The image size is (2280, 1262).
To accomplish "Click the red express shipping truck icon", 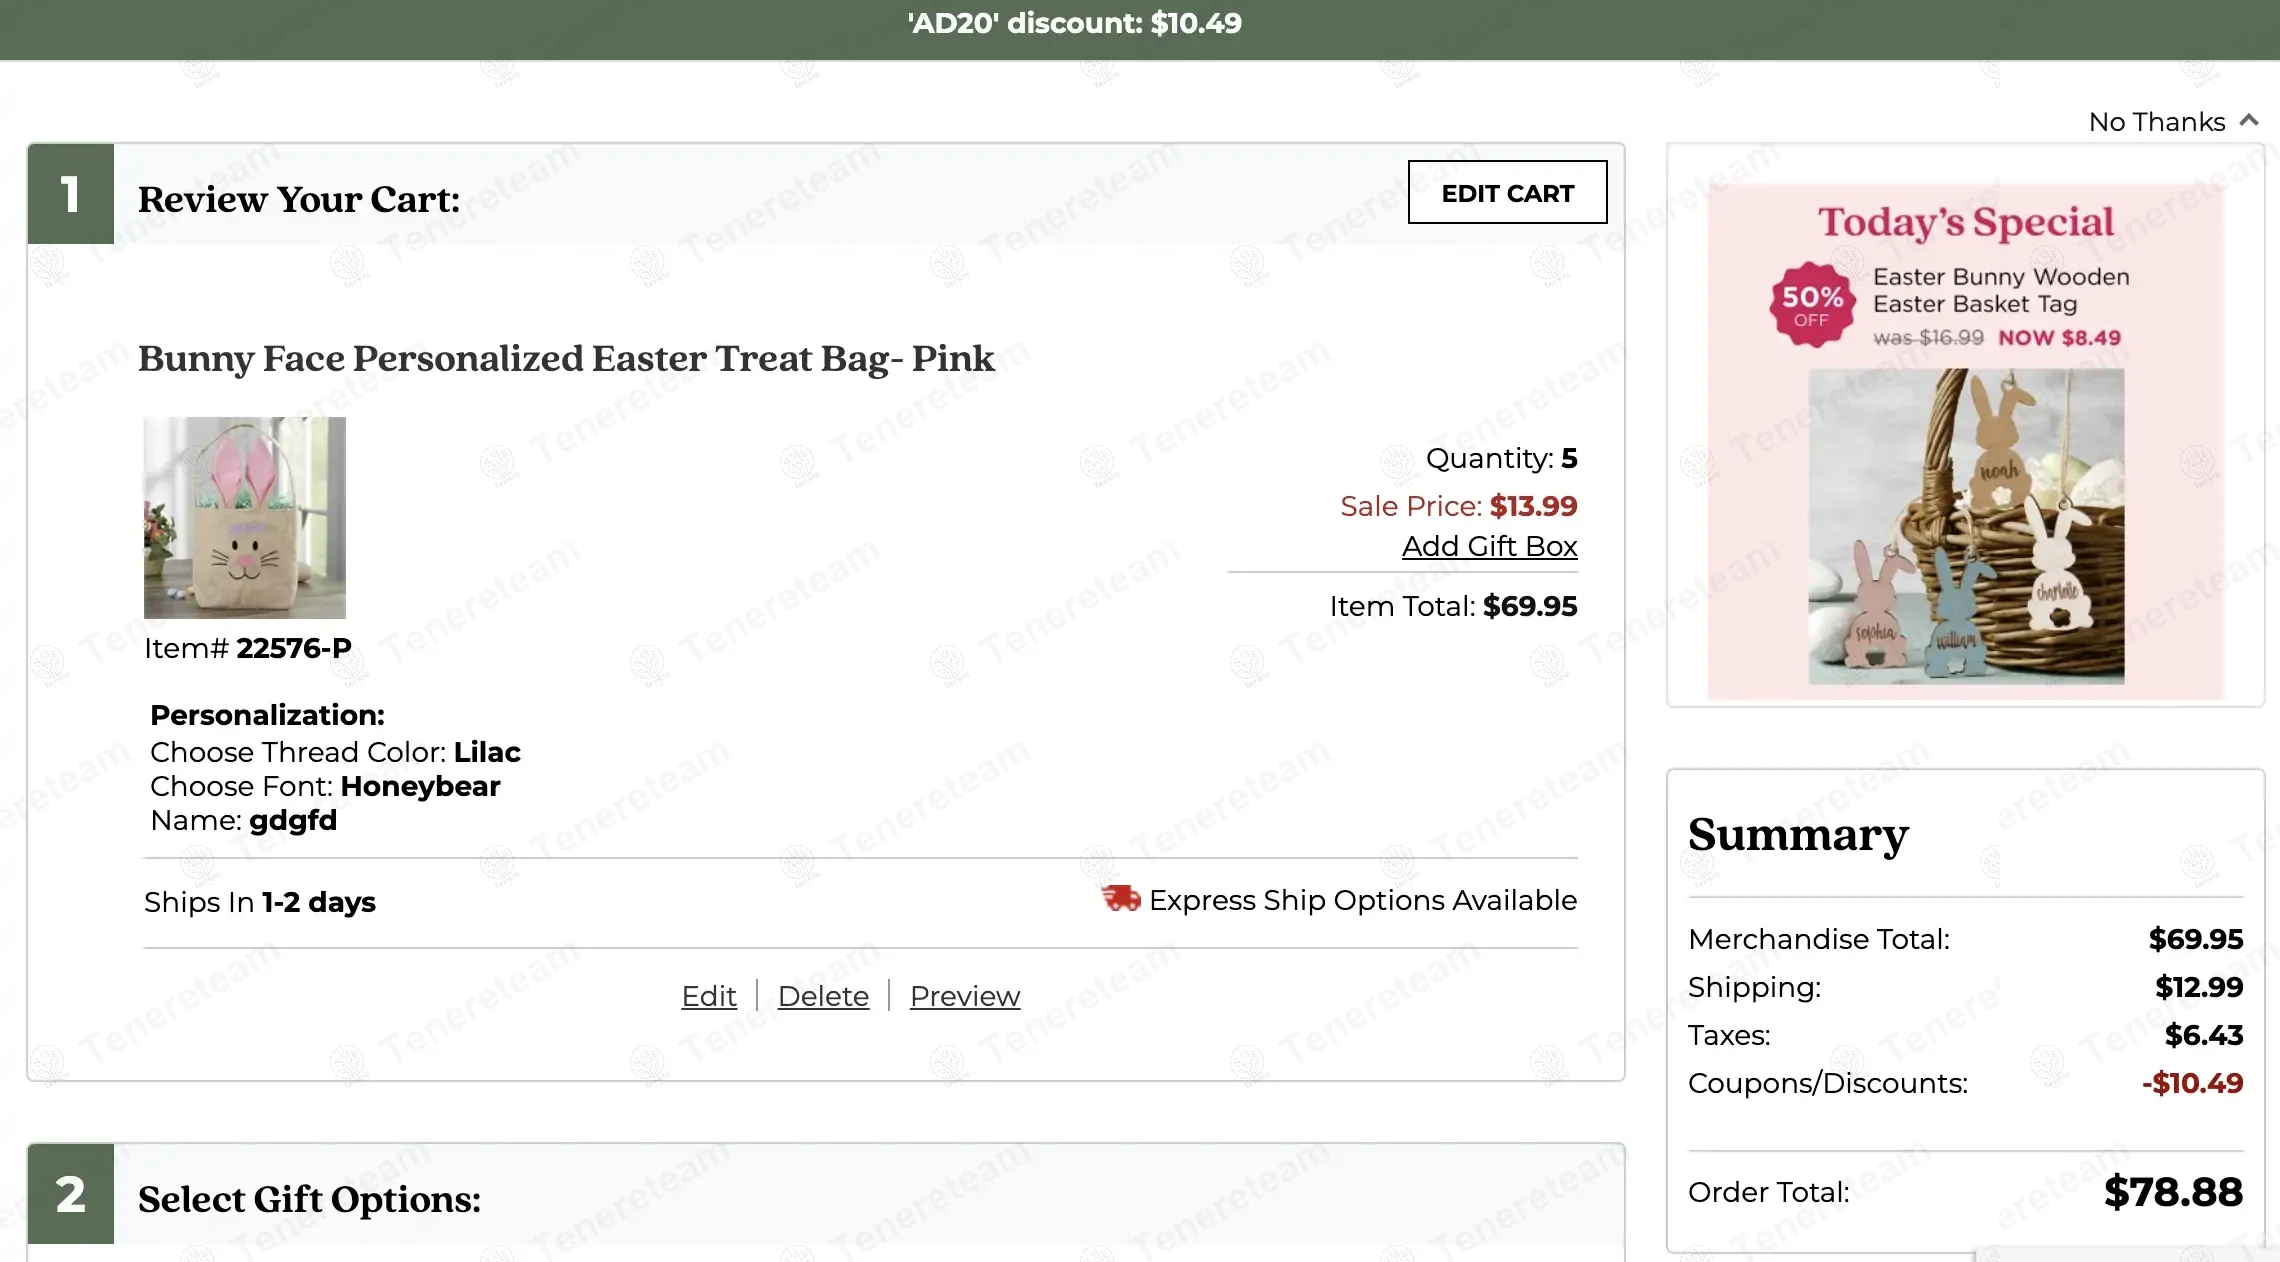I will [x=1121, y=899].
